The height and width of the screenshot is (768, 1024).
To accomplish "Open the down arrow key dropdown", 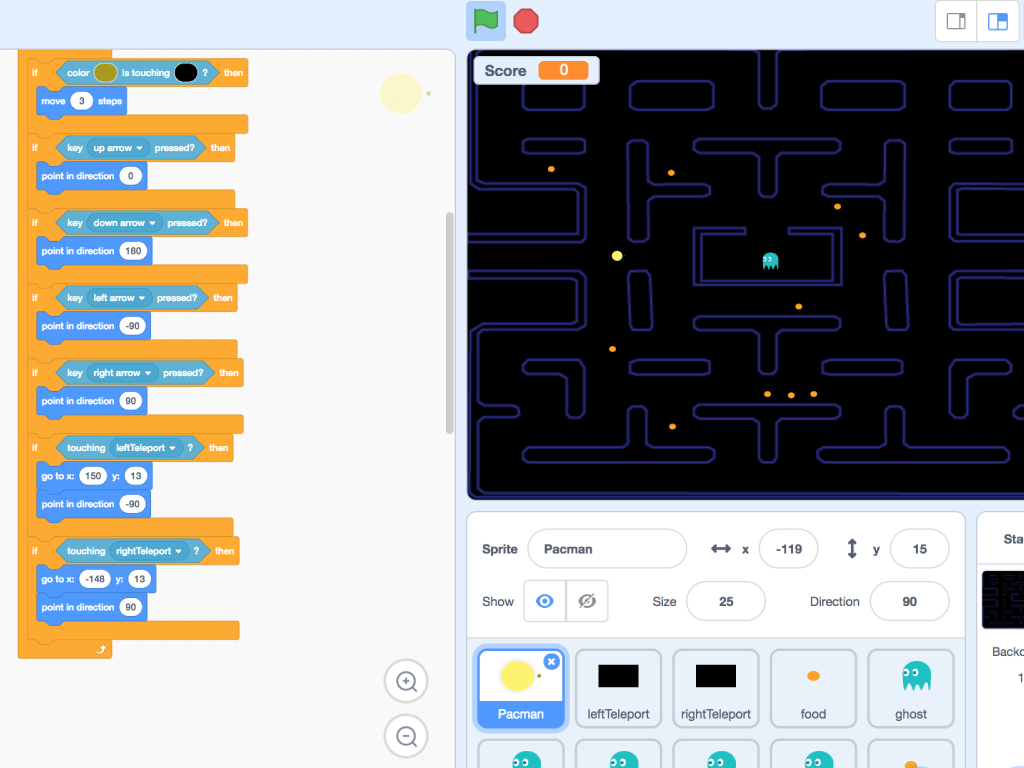I will point(124,223).
